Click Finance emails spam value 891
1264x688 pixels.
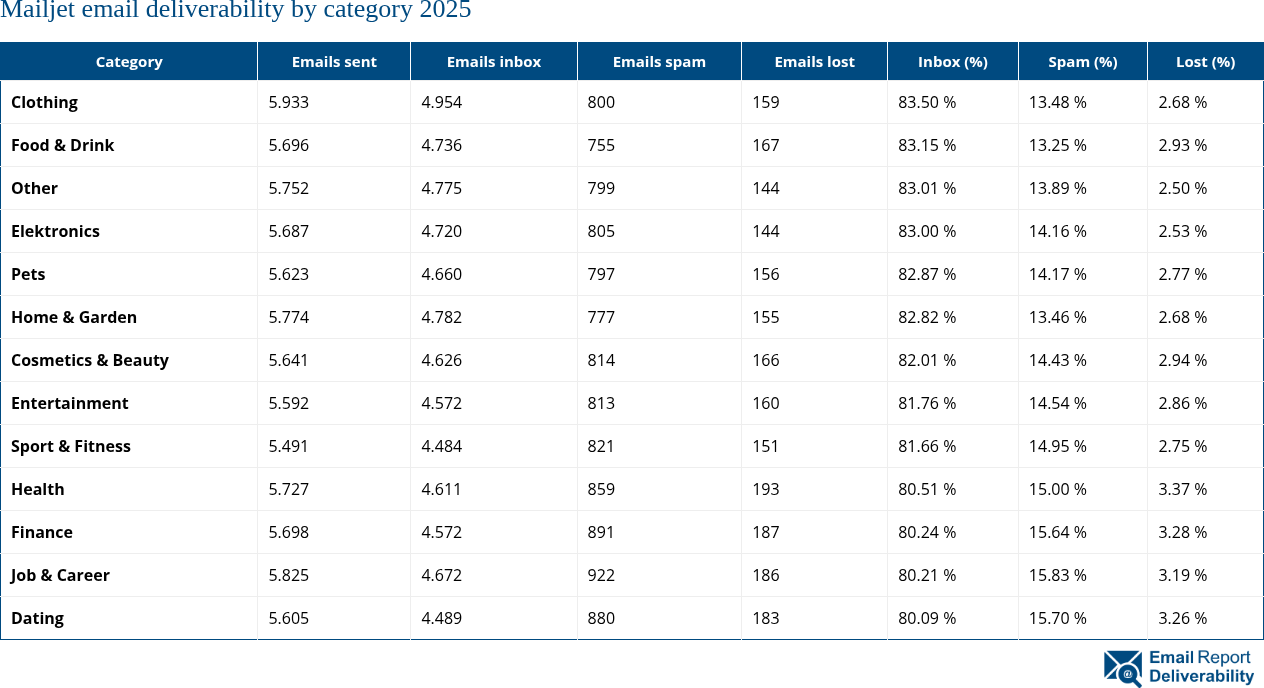[602, 532]
